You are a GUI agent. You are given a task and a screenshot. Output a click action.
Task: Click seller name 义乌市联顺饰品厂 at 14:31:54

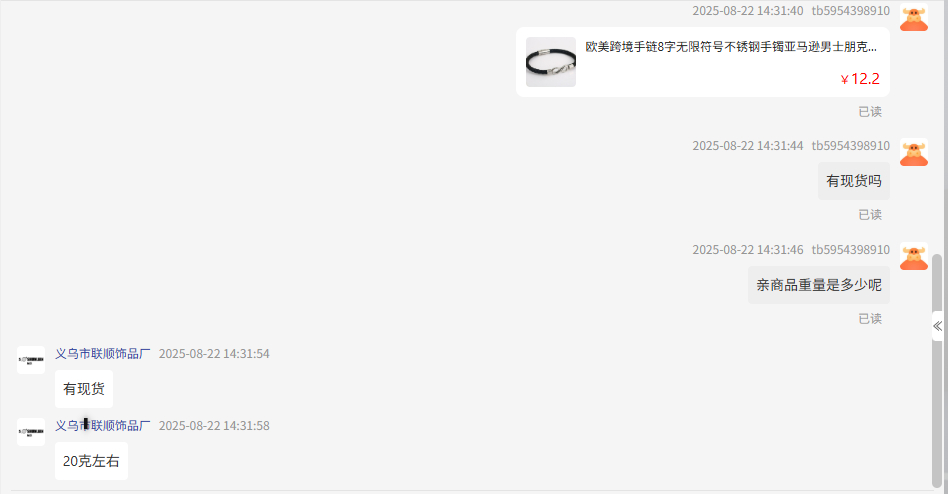[102, 354]
